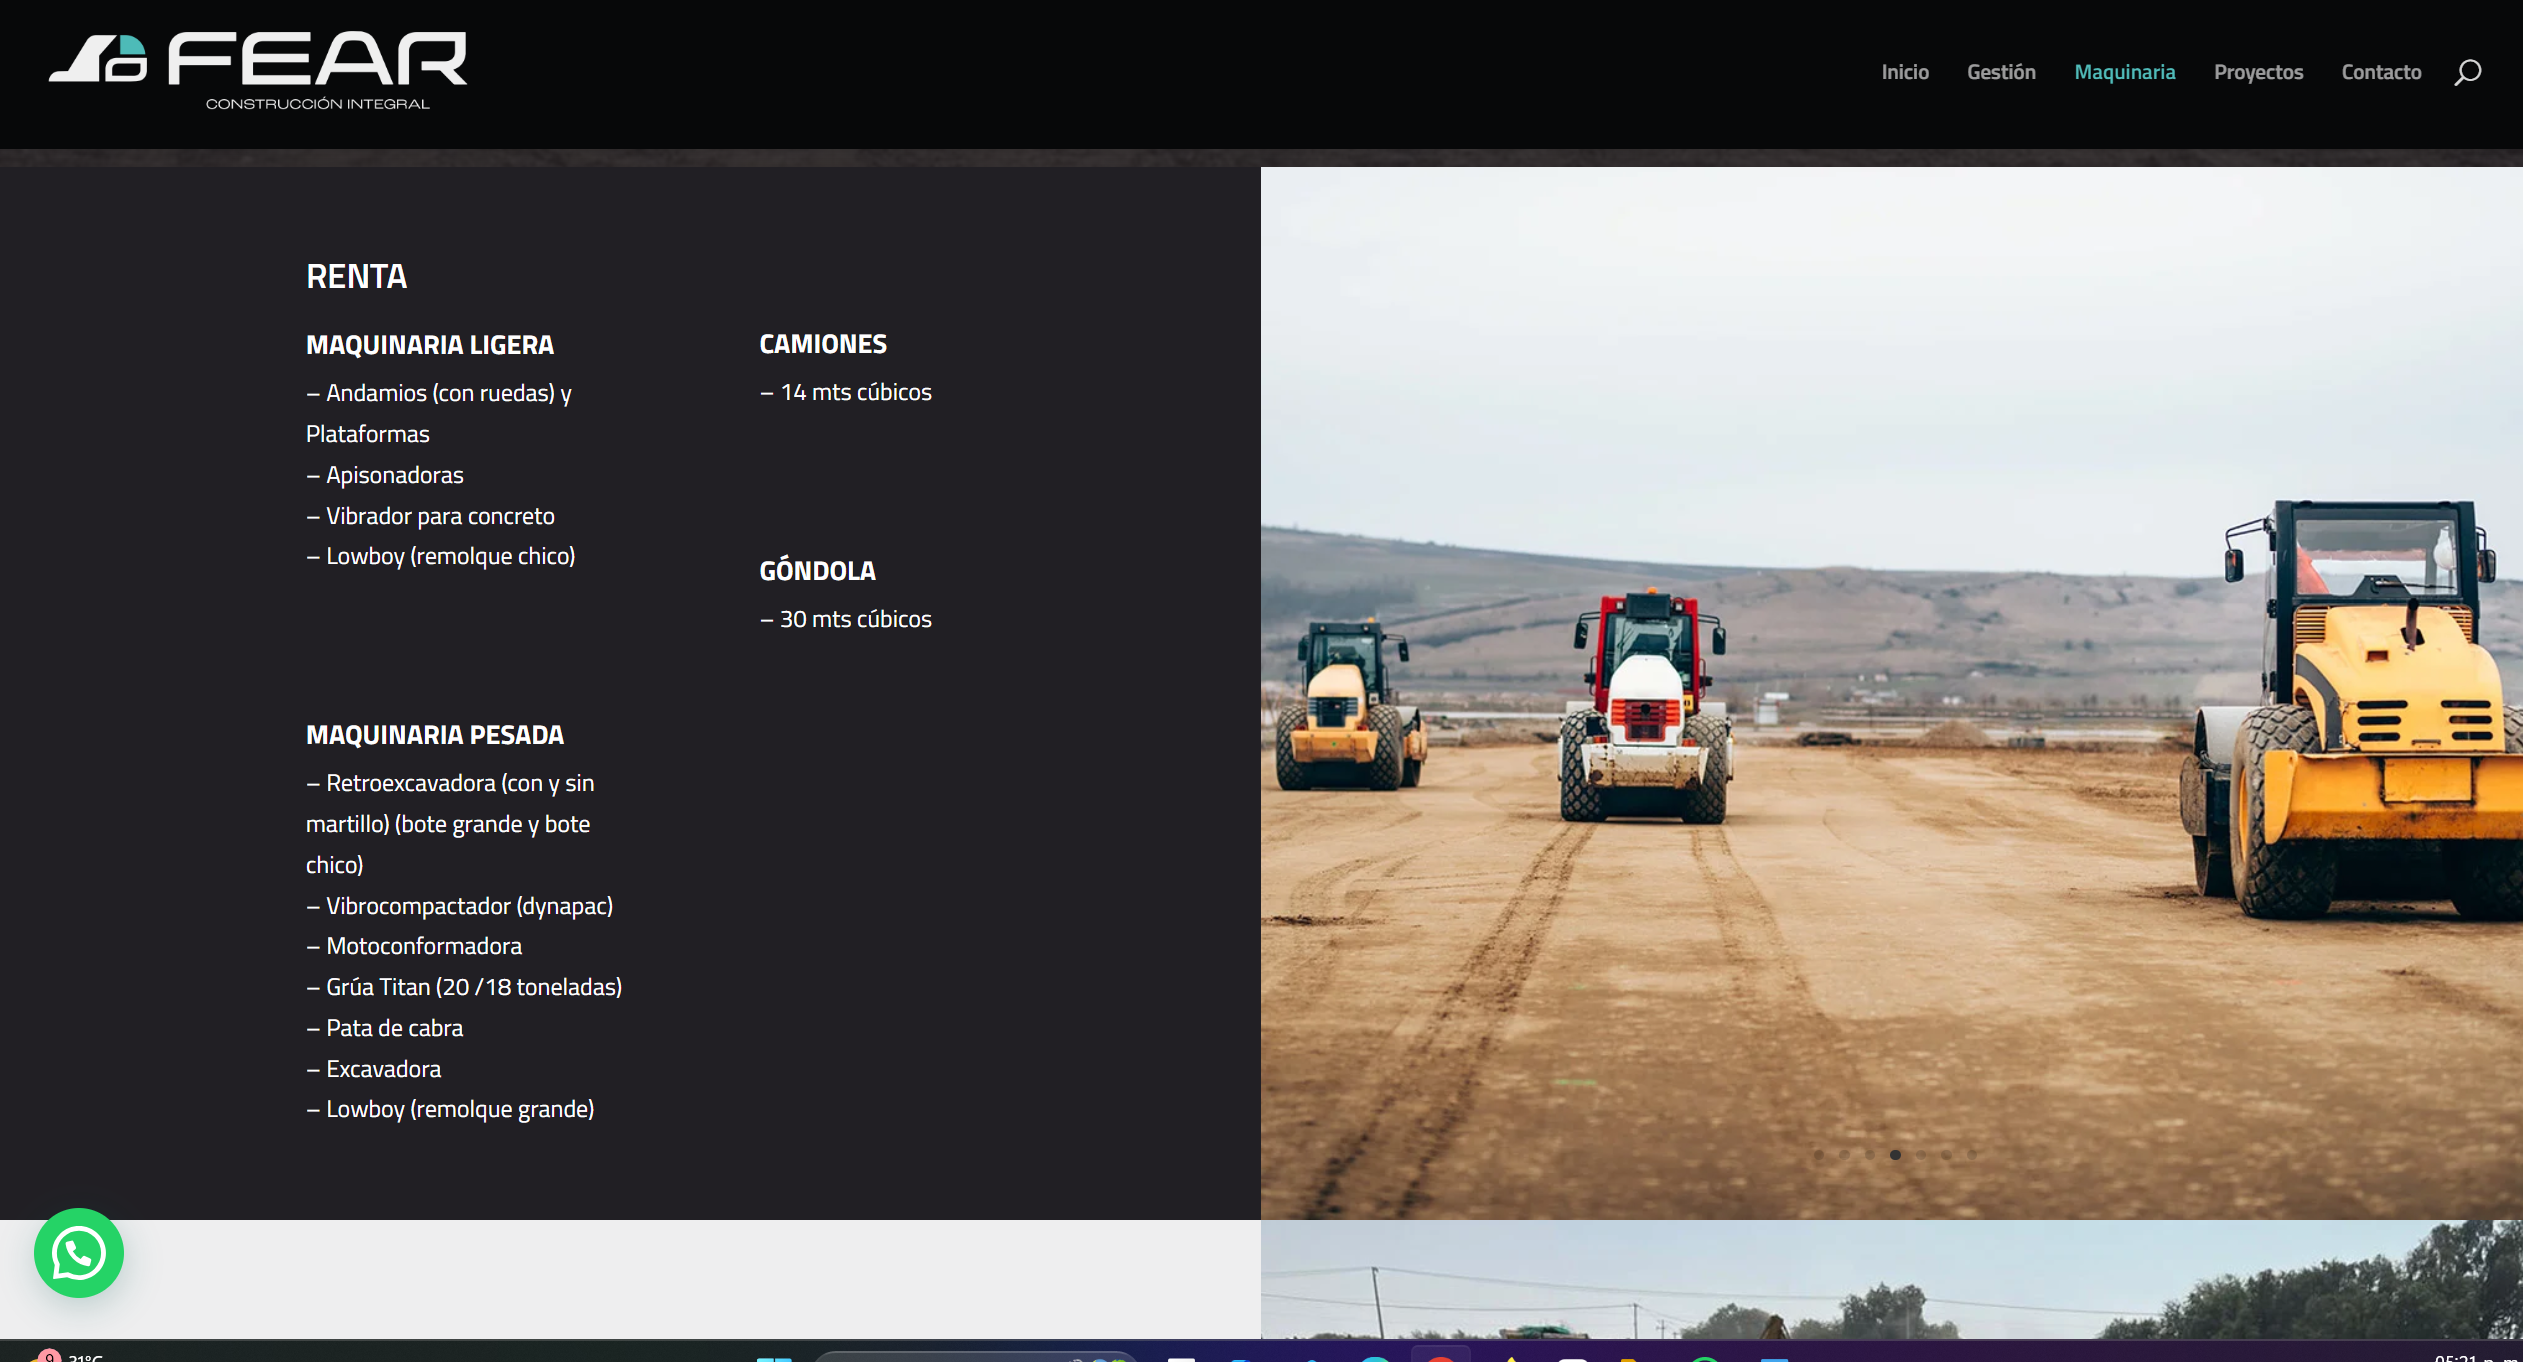The height and width of the screenshot is (1362, 2523).
Task: Jump to the fifth carousel dot
Action: (1921, 1154)
